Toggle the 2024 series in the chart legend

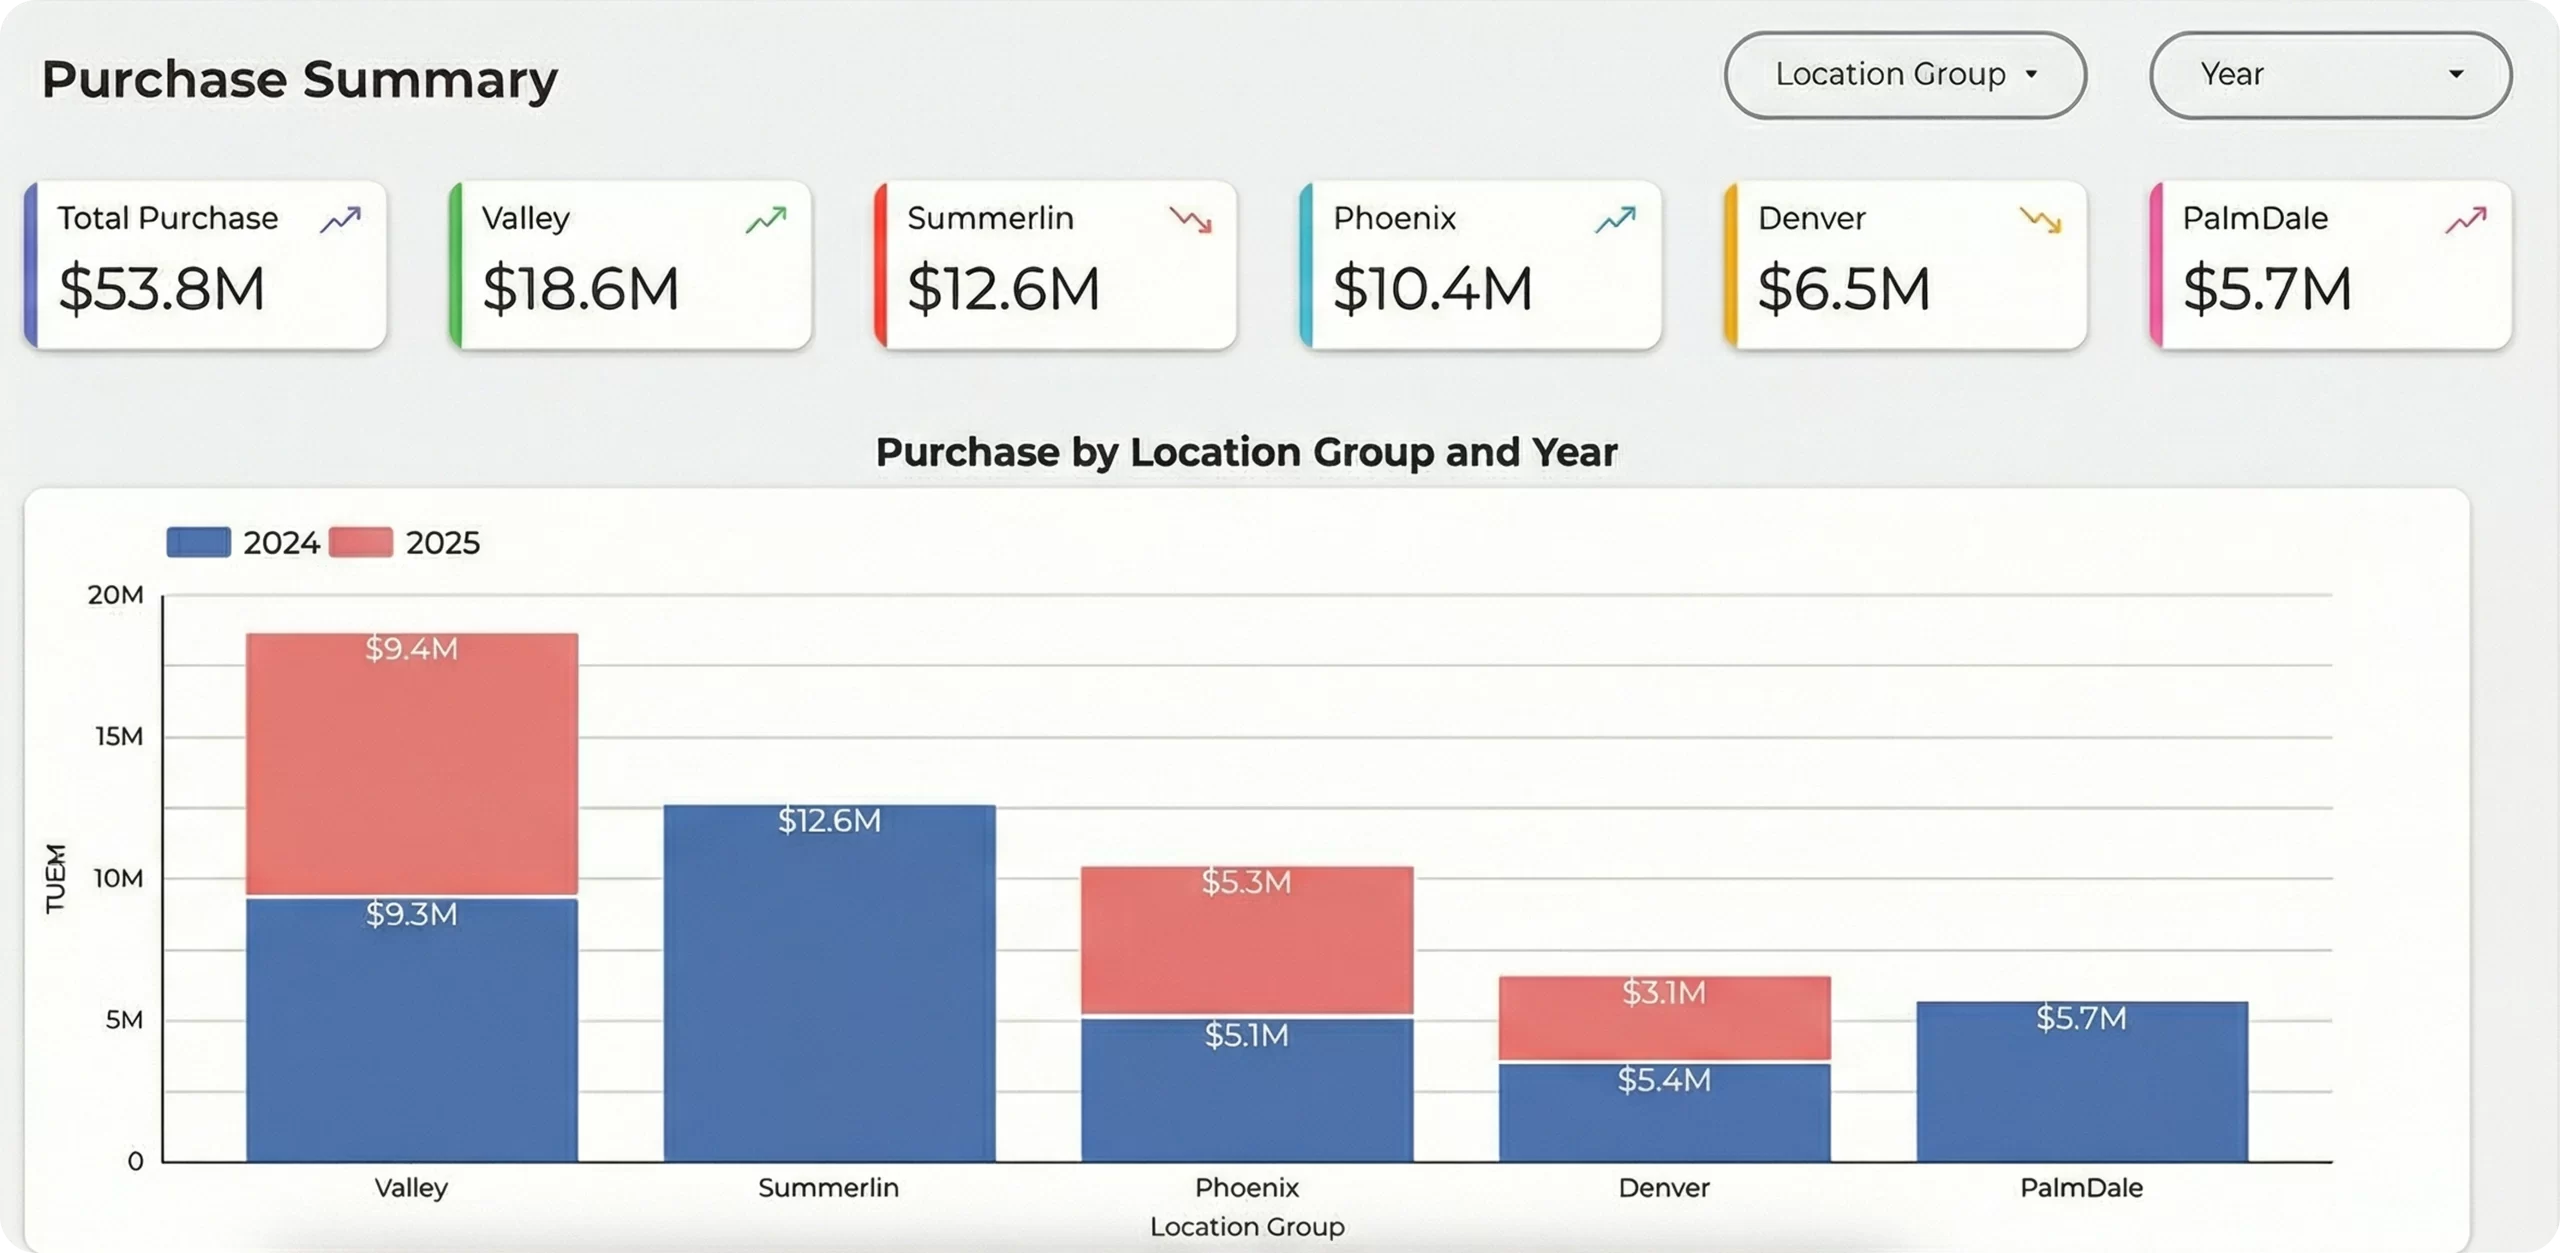click(x=283, y=542)
